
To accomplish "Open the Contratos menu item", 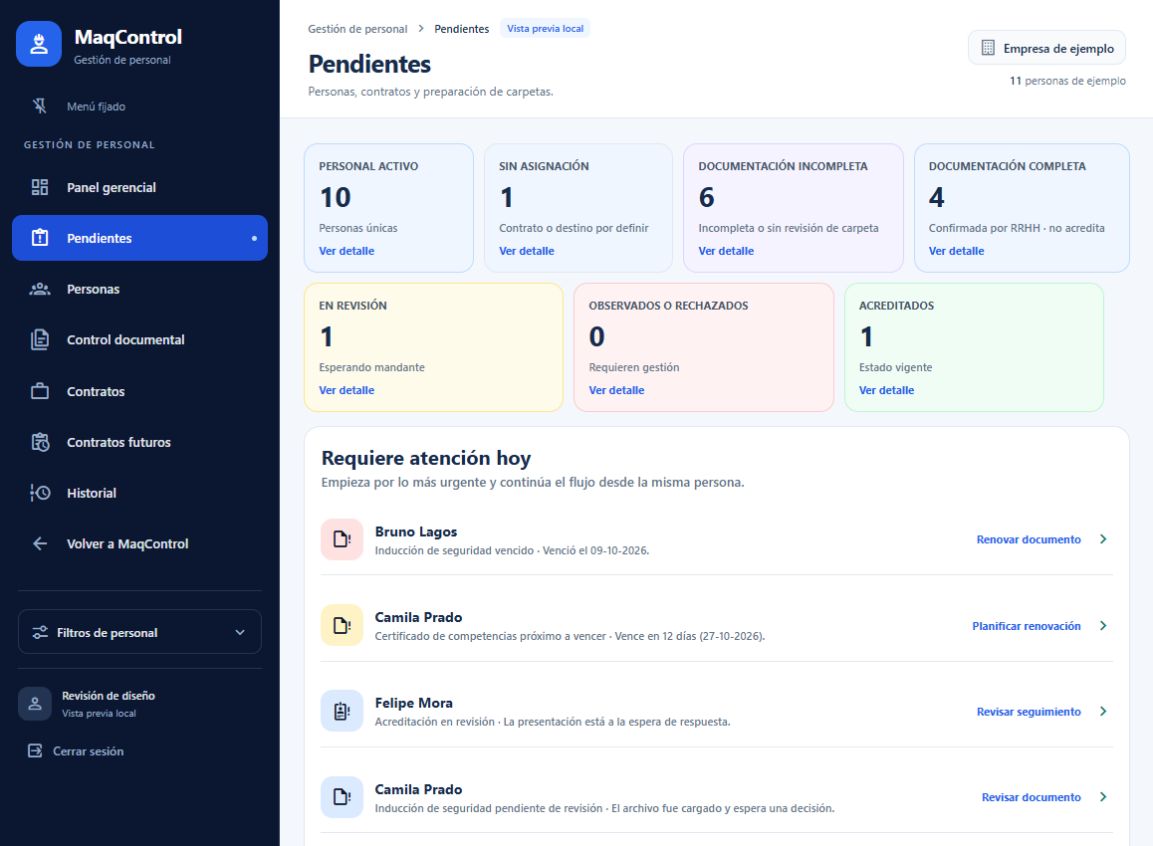I will coord(140,391).
